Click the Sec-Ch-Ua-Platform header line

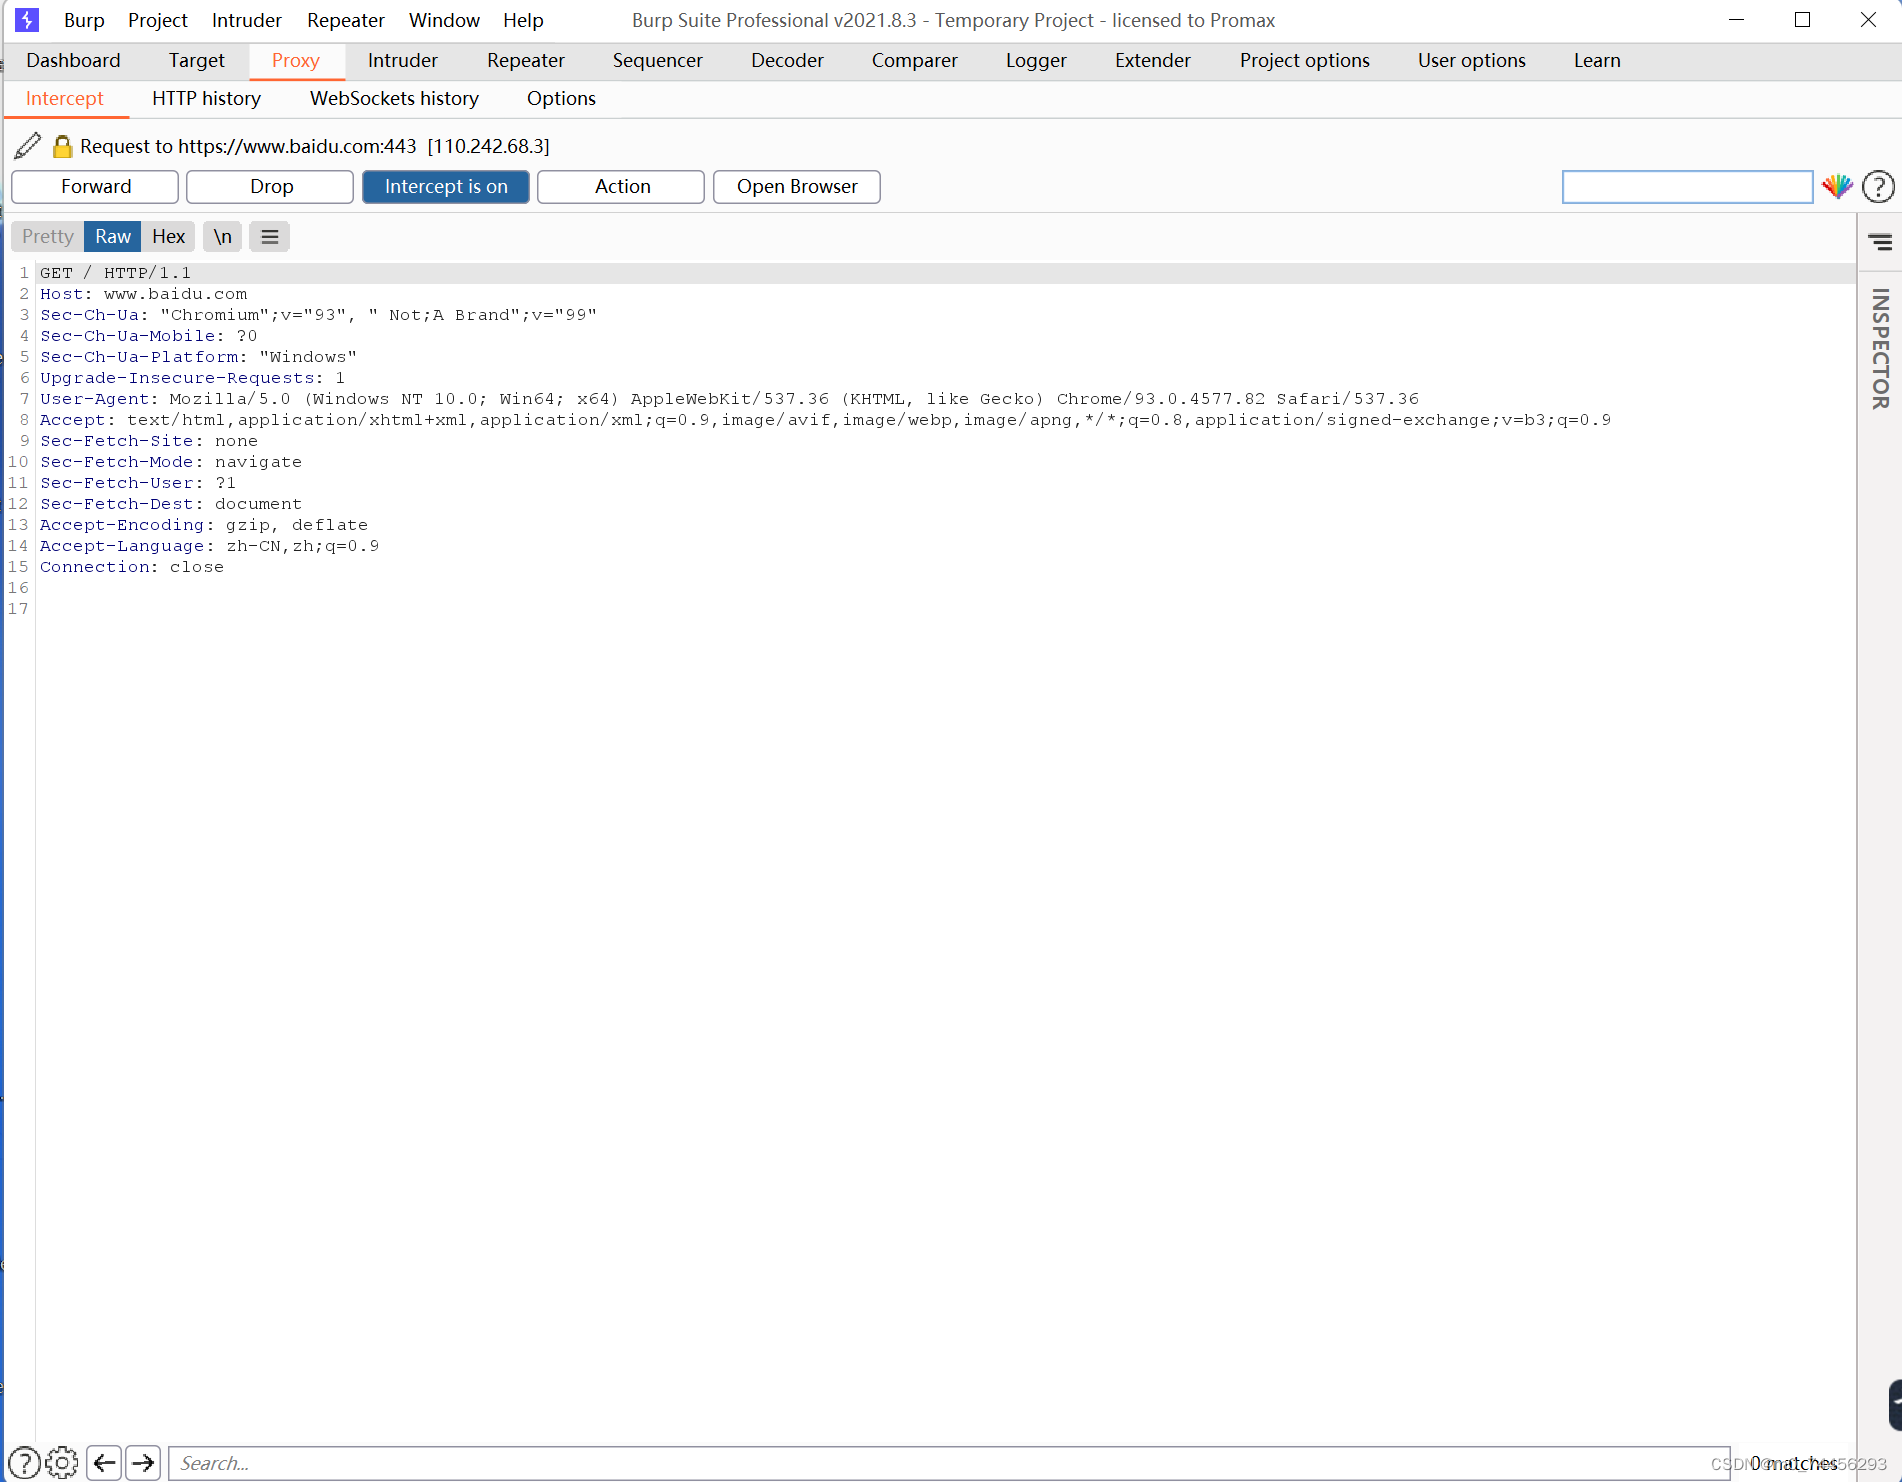point(198,357)
